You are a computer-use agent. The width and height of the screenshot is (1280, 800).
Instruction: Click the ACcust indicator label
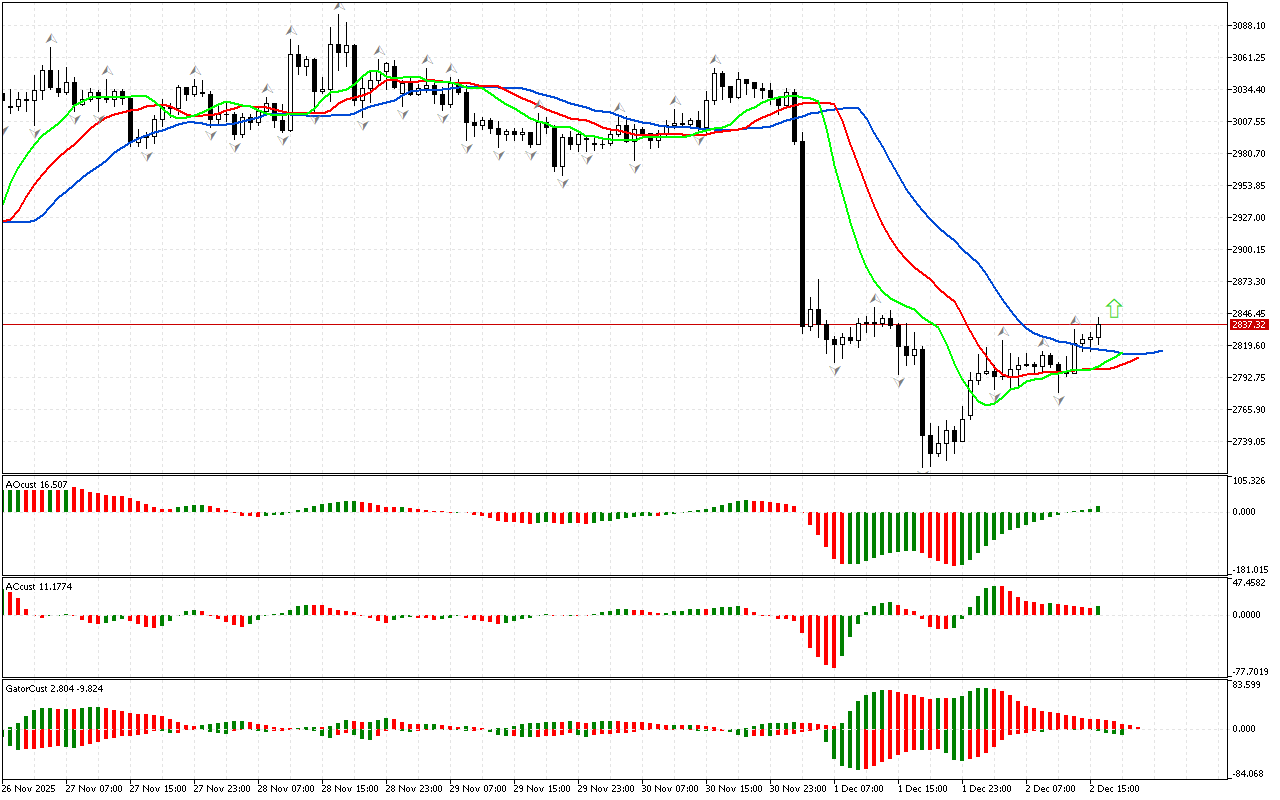pyautogui.click(x=38, y=586)
